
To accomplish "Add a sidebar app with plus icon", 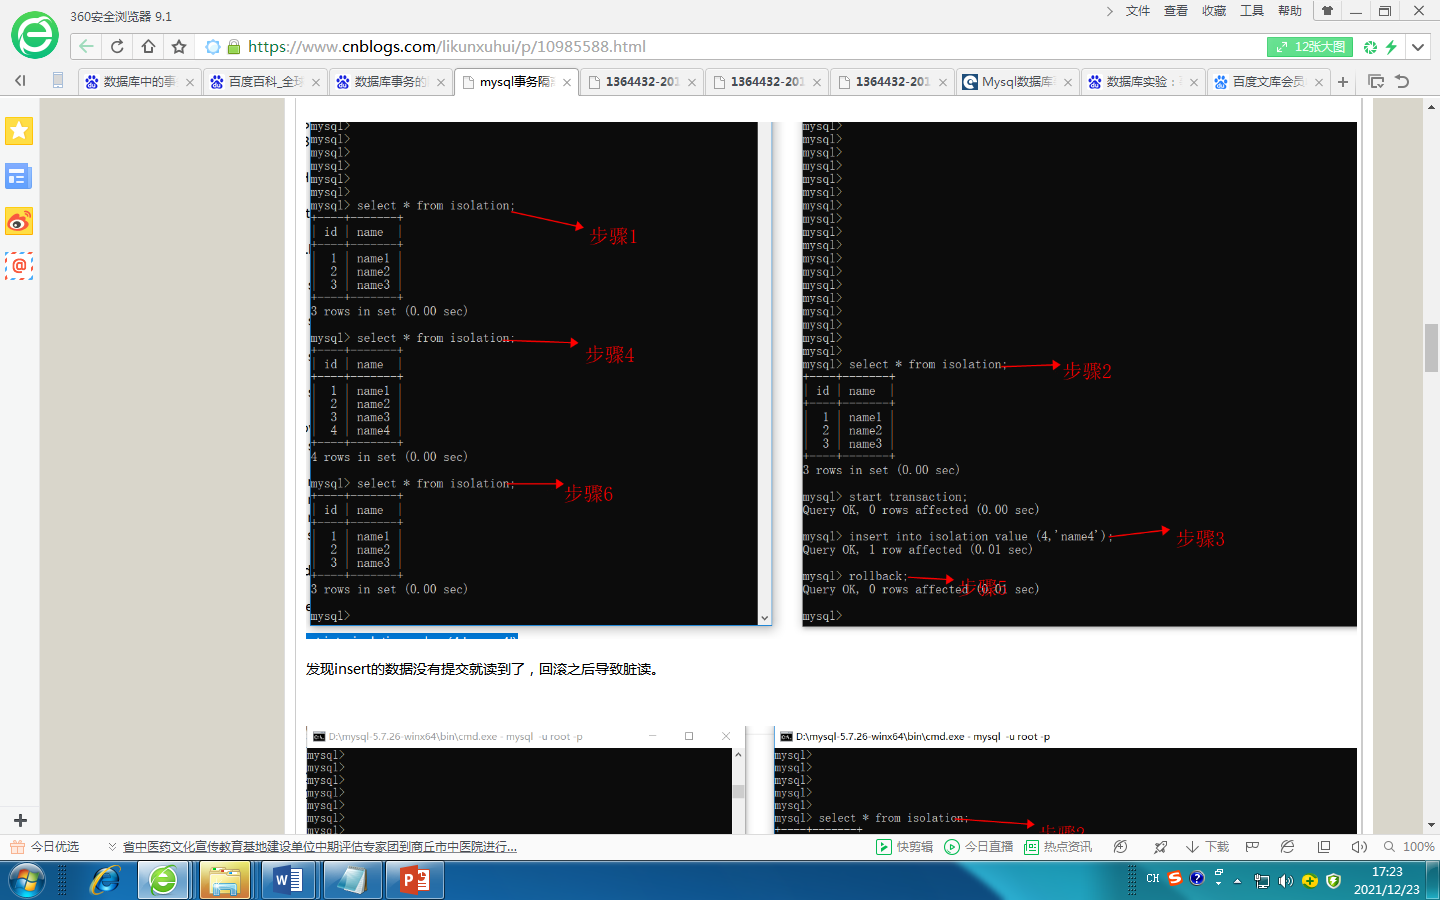I will point(20,820).
